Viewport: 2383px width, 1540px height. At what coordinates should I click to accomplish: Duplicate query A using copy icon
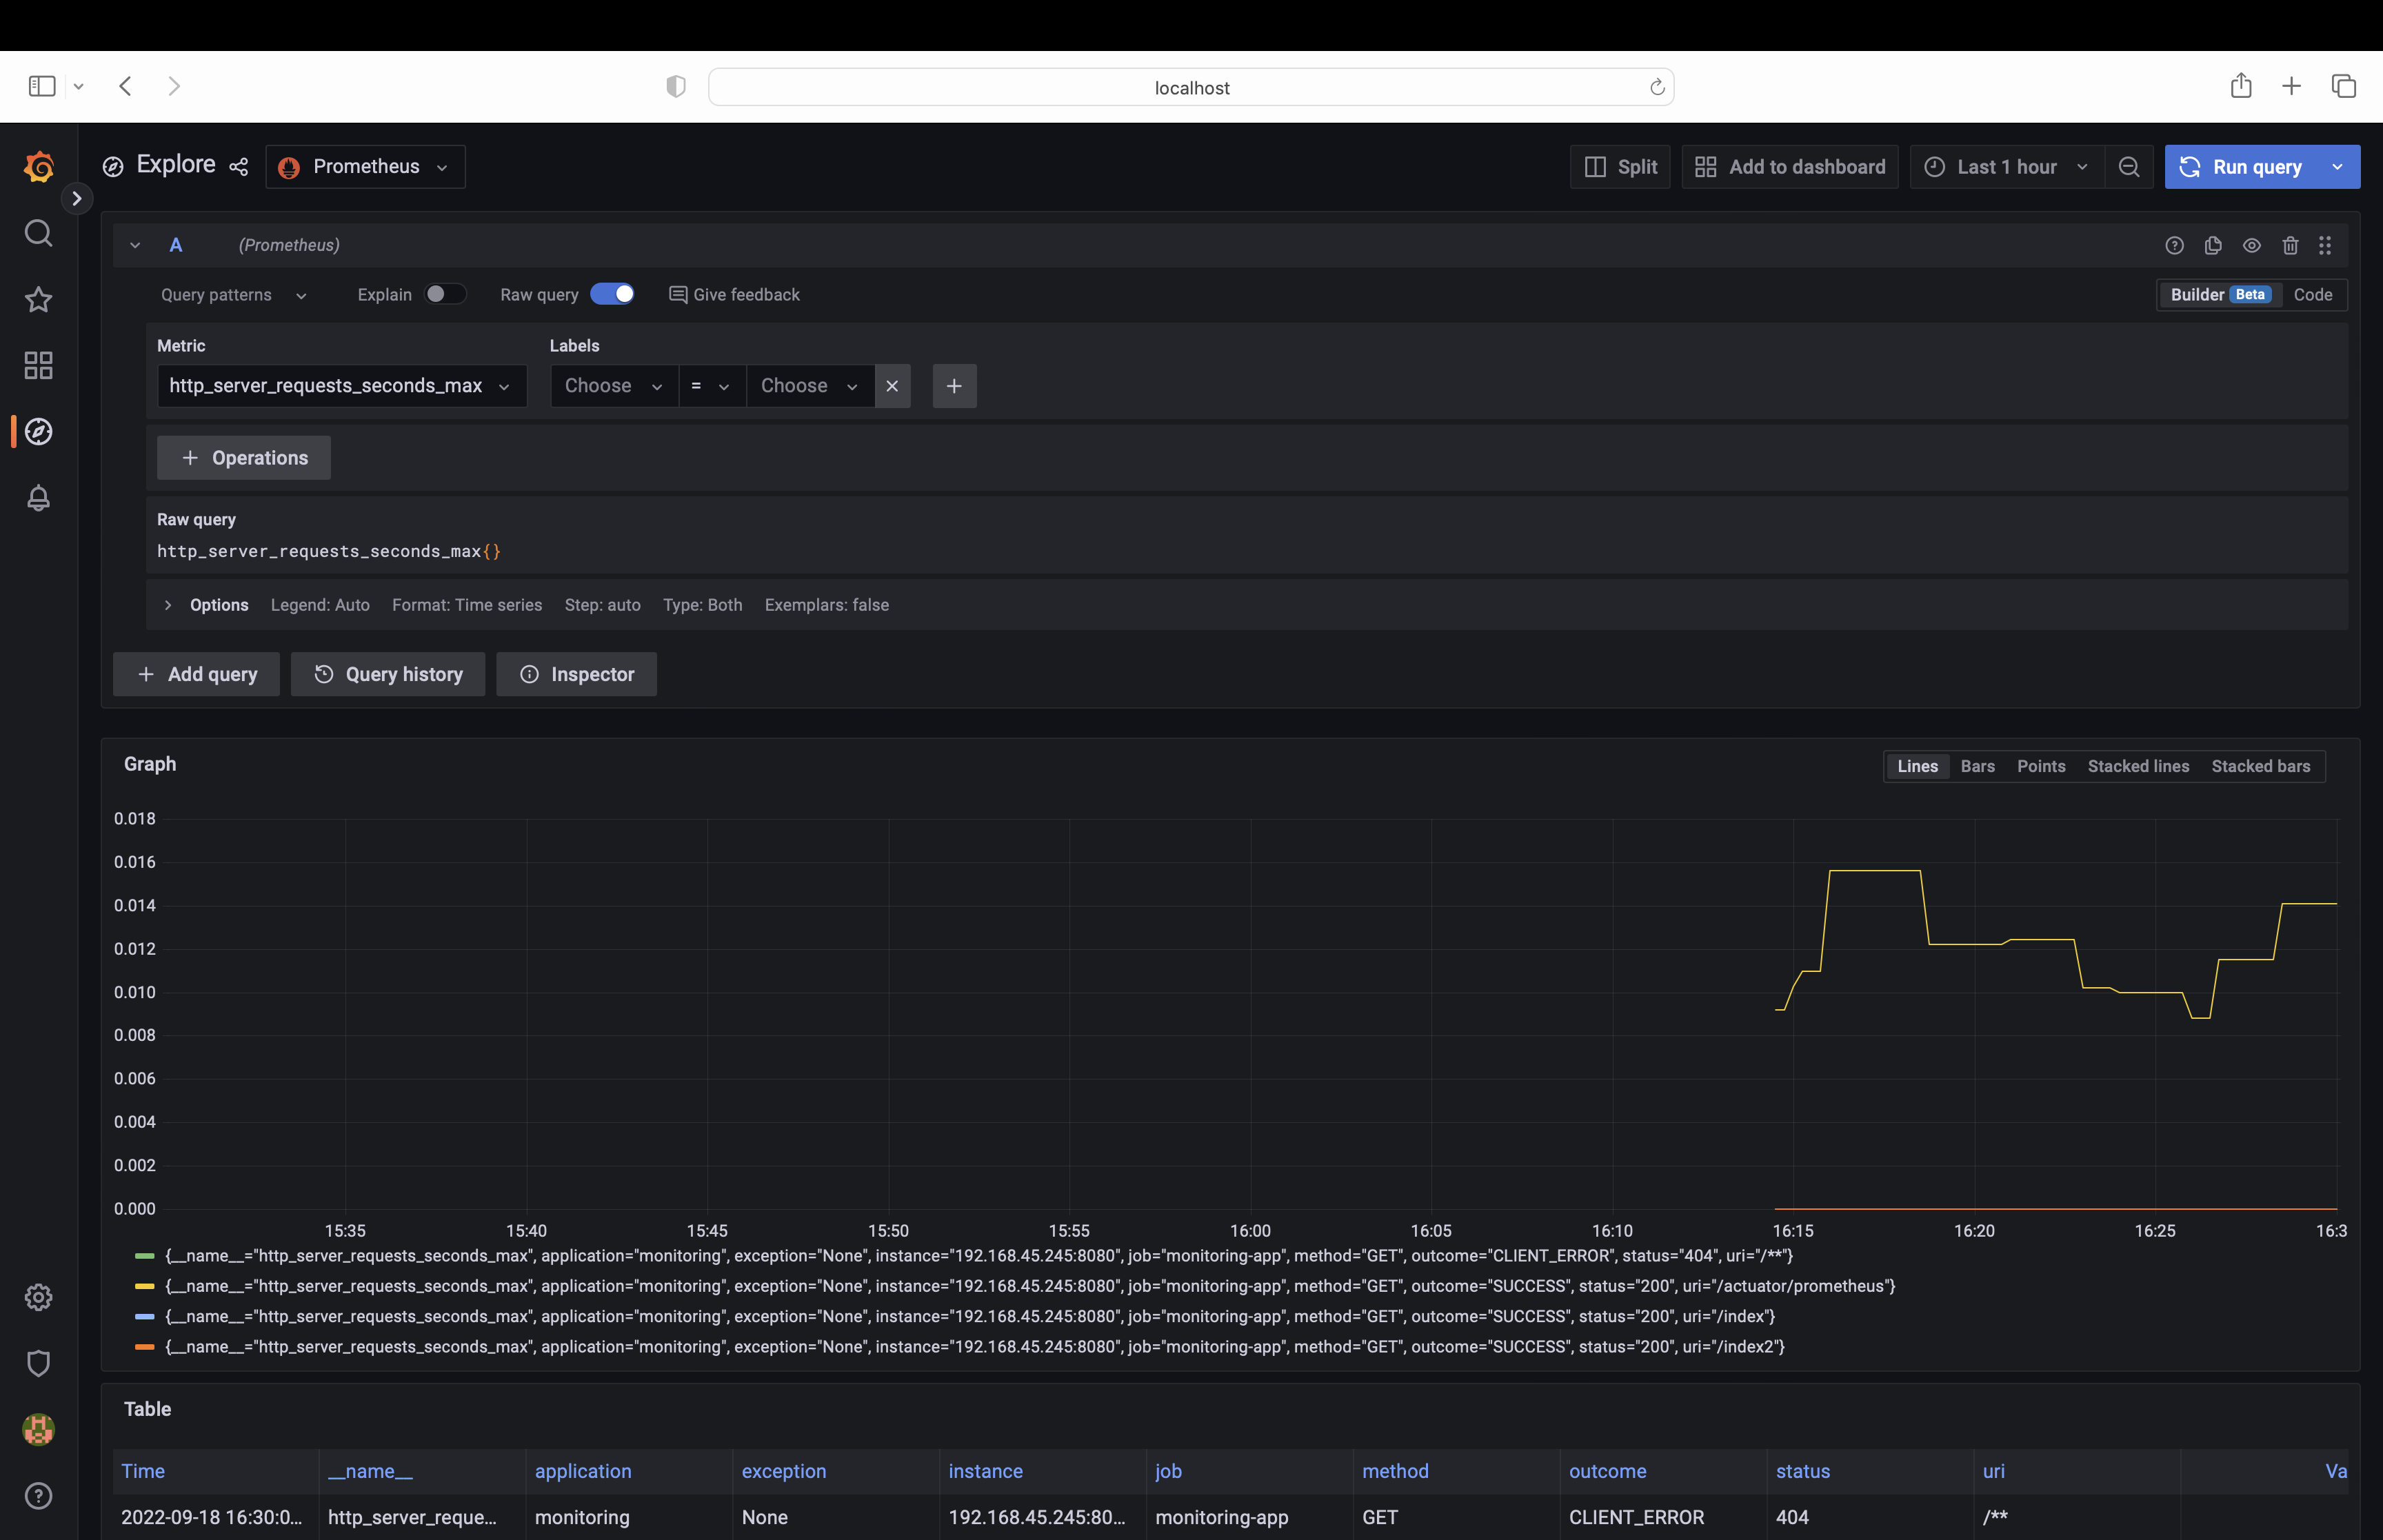coord(2213,245)
